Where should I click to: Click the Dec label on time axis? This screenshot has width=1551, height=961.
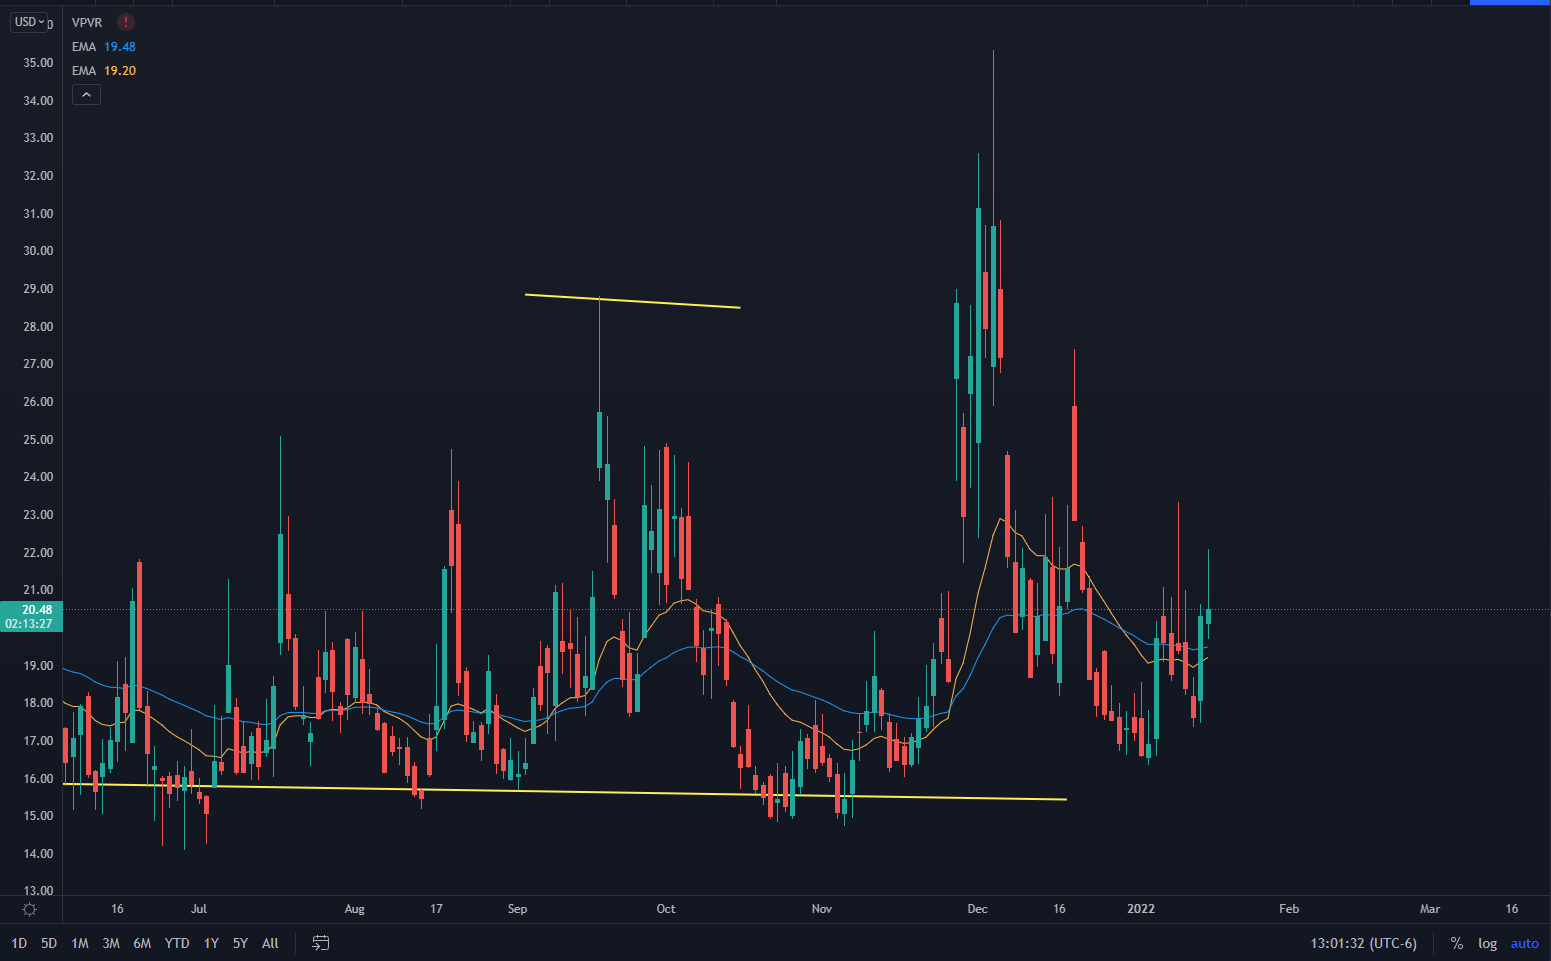click(977, 909)
